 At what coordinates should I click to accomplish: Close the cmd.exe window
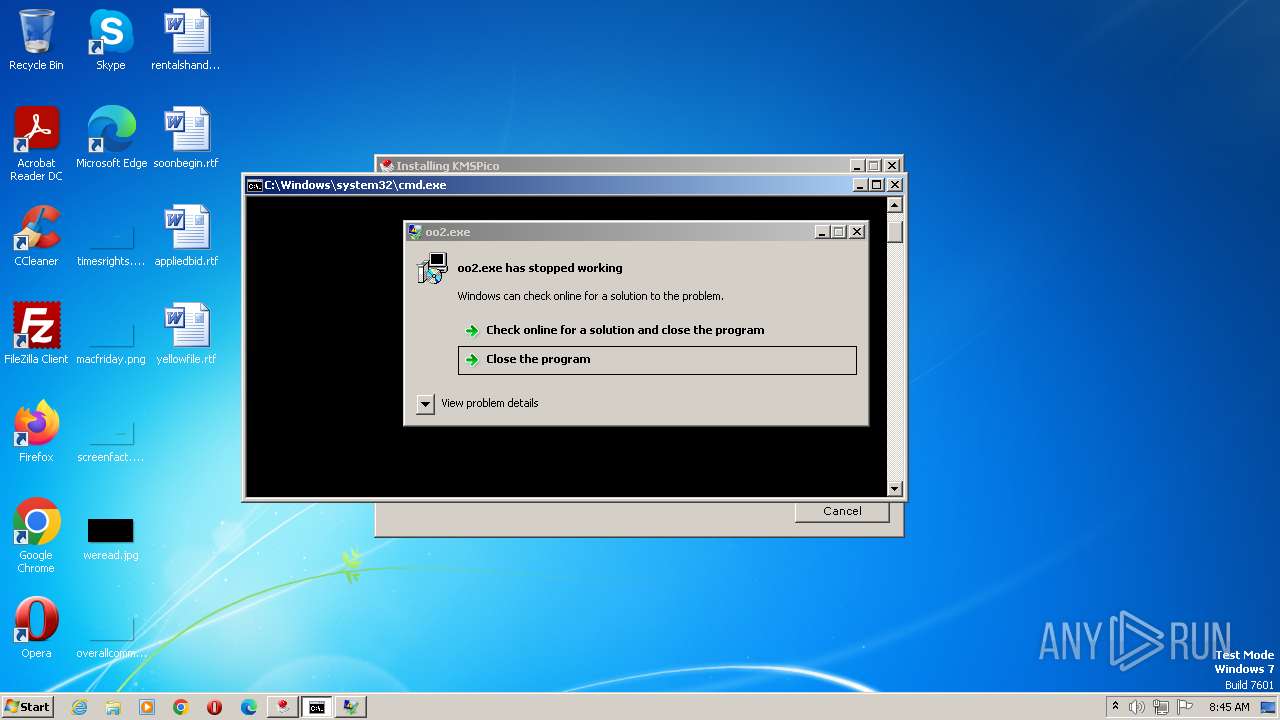point(895,185)
